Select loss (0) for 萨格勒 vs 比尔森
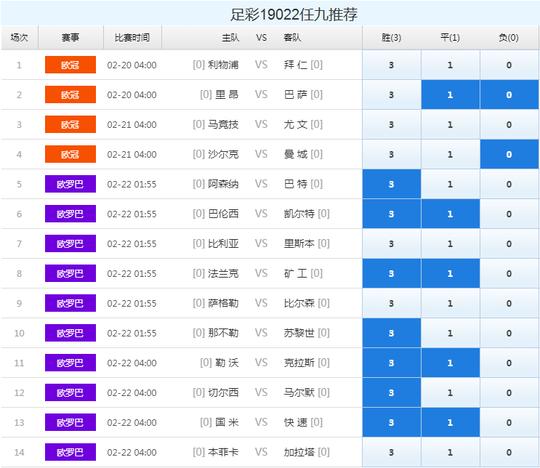 point(509,303)
